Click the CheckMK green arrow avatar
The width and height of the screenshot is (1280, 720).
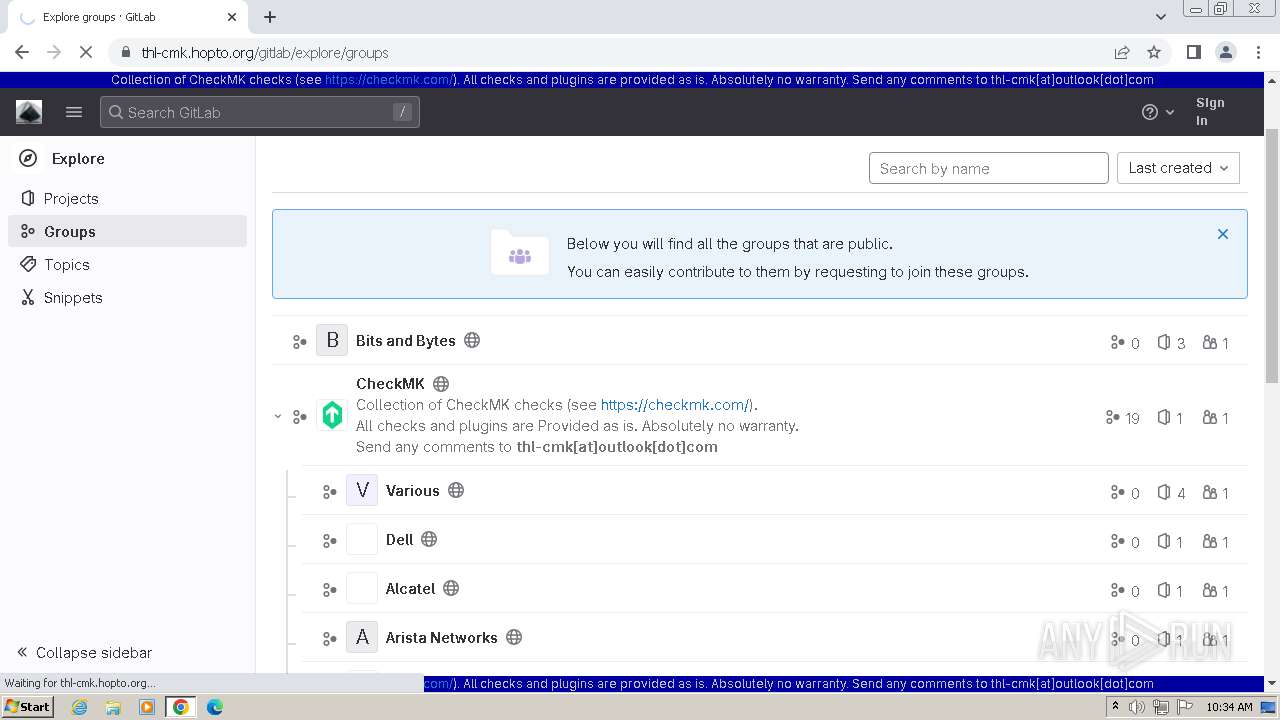[x=332, y=415]
